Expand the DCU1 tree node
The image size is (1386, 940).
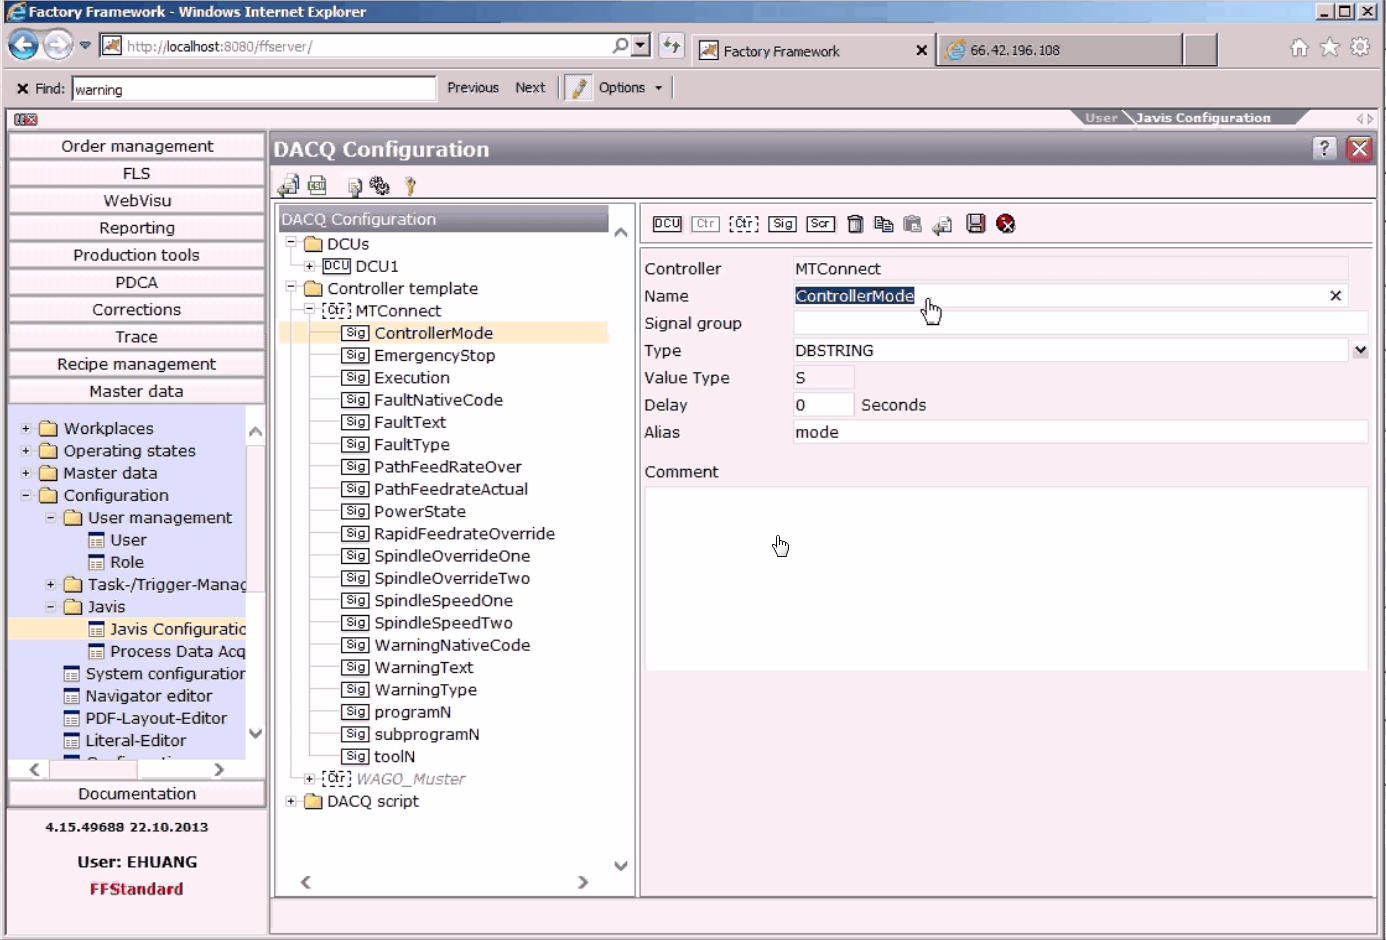(310, 266)
